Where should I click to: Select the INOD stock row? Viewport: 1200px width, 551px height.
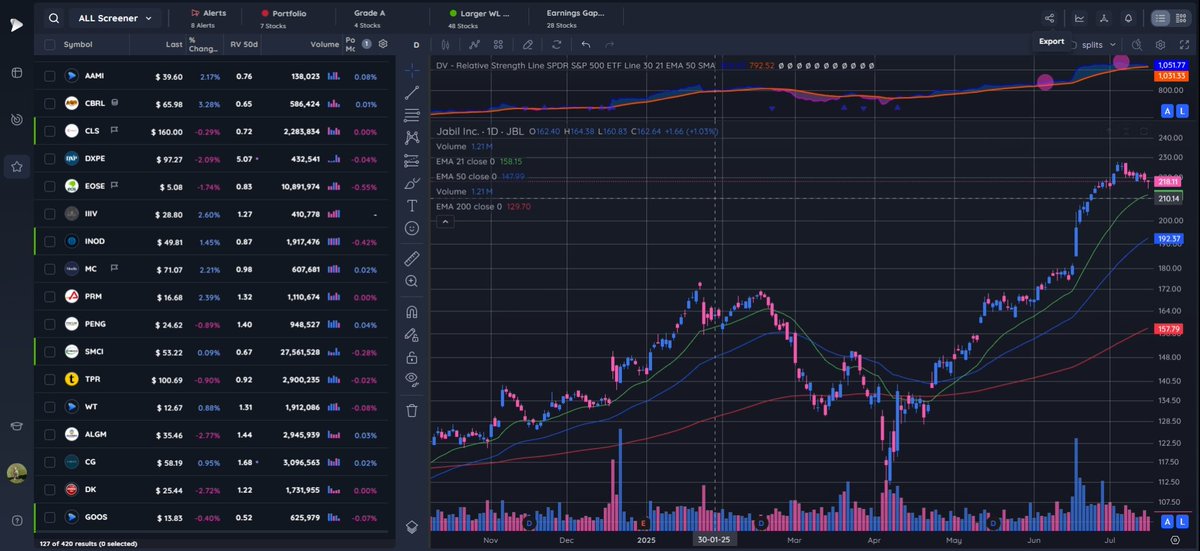215,242
